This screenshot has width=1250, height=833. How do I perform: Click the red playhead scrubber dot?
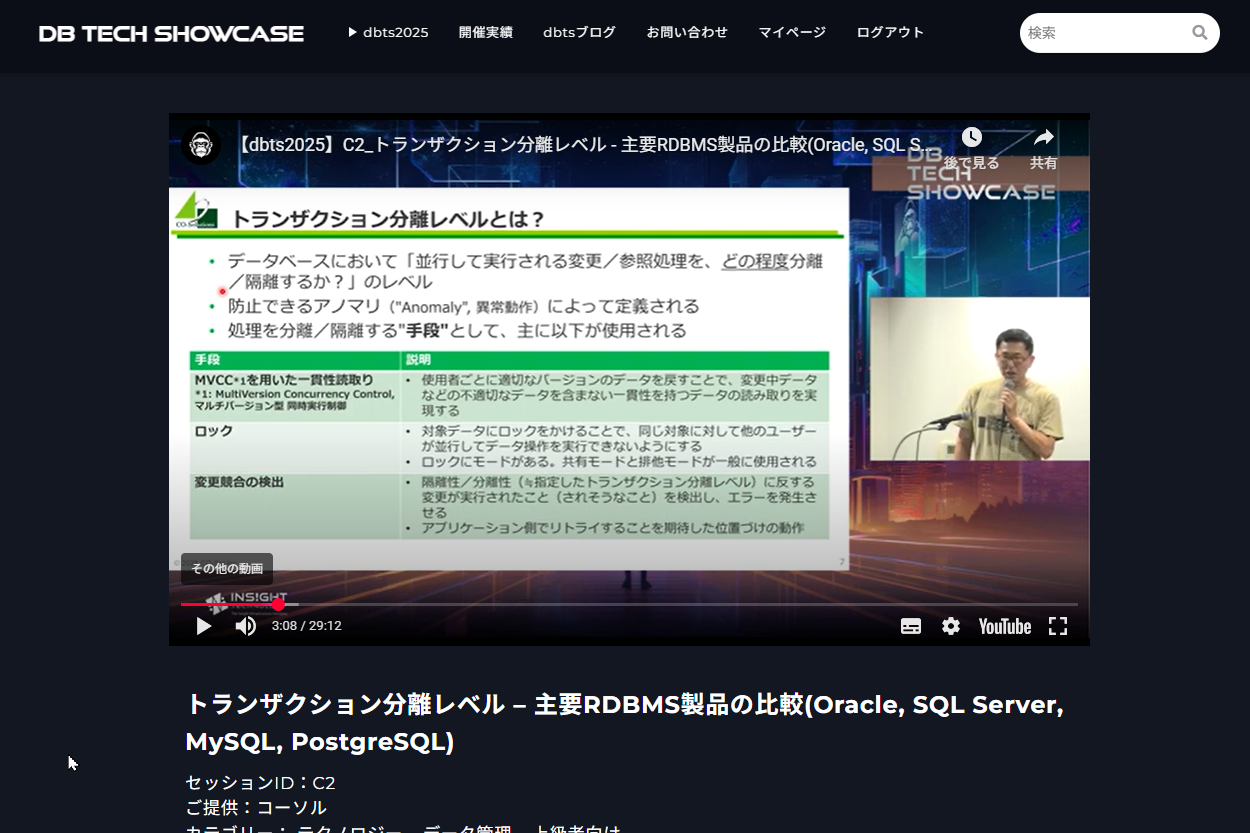(278, 604)
